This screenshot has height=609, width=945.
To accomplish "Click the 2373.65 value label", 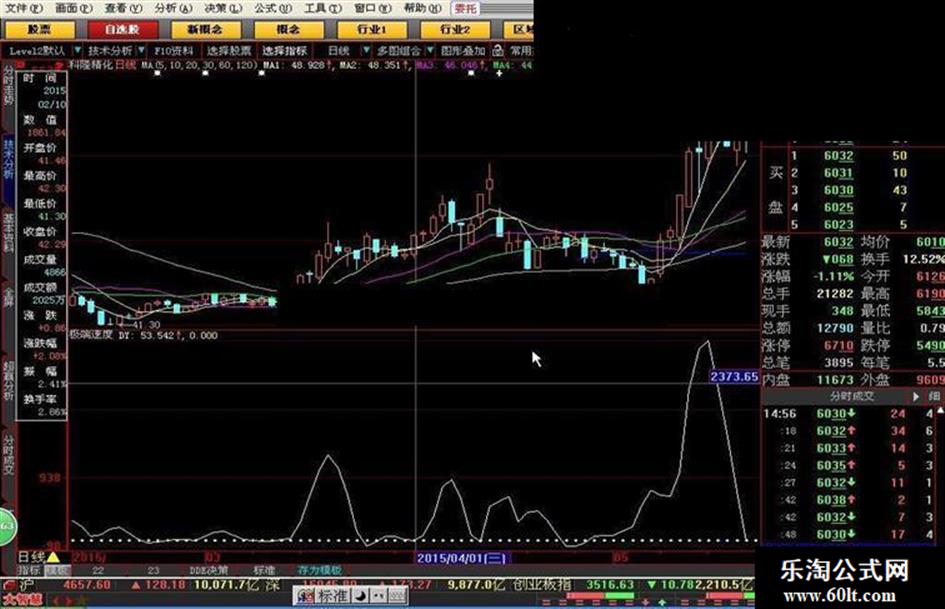I will coord(734,377).
